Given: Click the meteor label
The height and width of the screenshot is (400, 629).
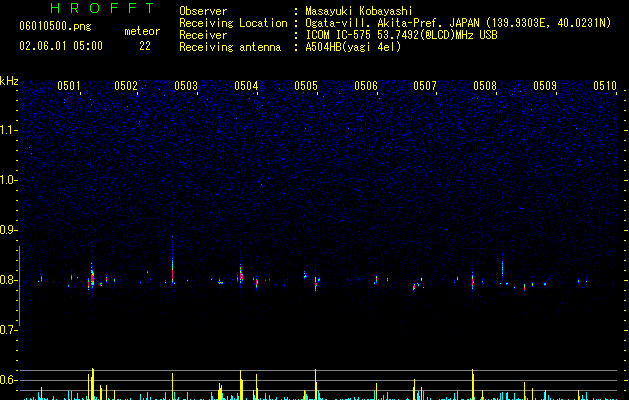Looking at the screenshot, I should tap(142, 31).
